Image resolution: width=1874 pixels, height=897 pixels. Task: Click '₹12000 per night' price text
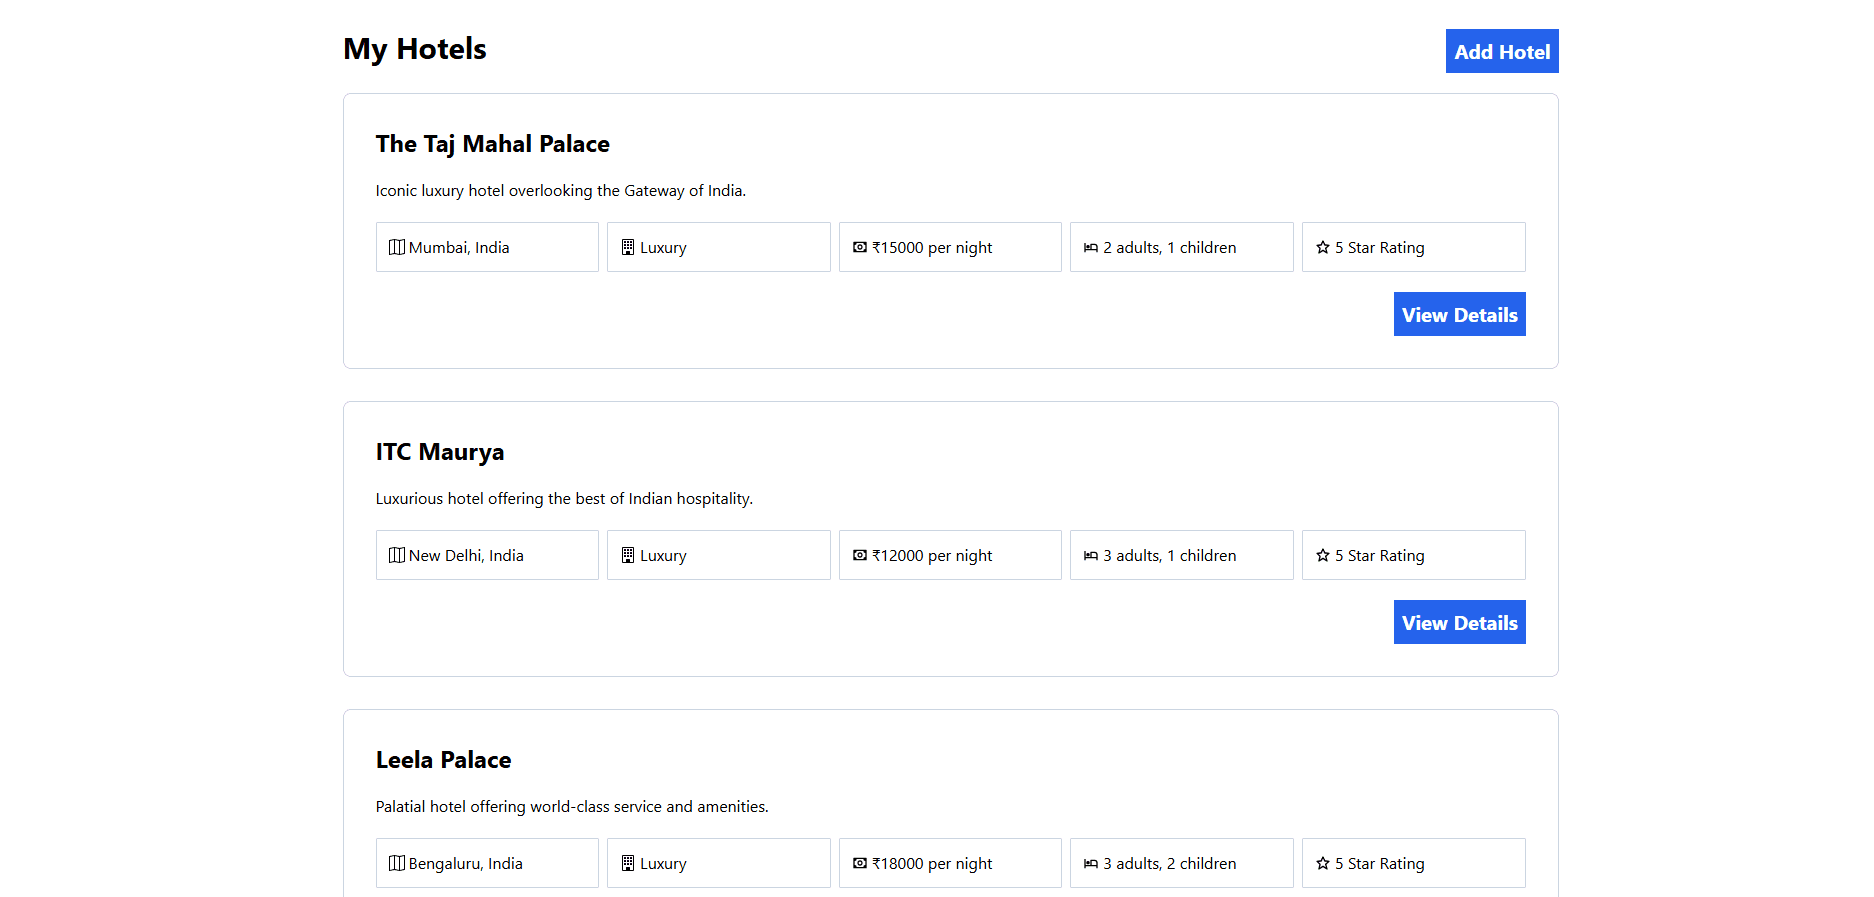pos(932,556)
